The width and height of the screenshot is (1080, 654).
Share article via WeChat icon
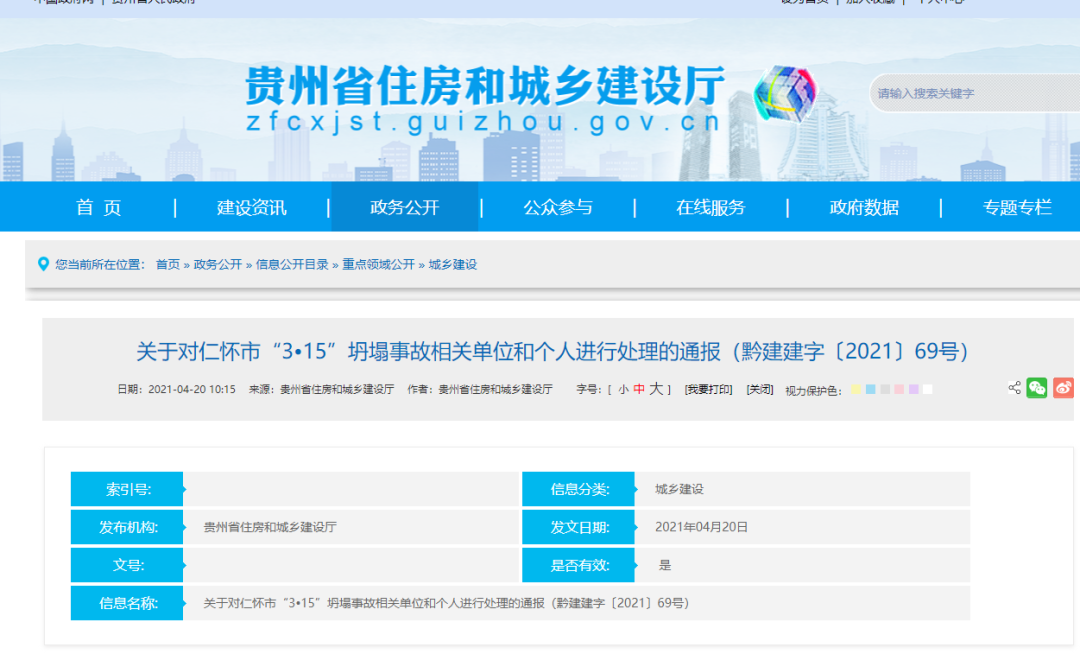[1037, 388]
